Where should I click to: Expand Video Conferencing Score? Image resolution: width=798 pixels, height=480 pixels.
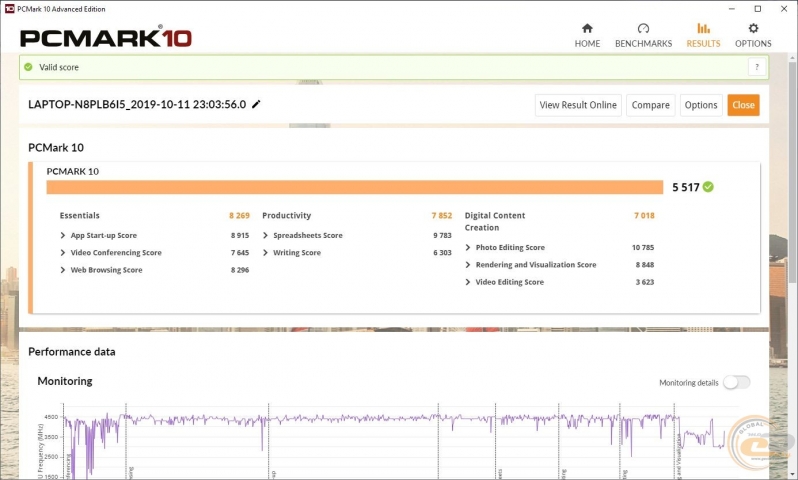coord(63,252)
